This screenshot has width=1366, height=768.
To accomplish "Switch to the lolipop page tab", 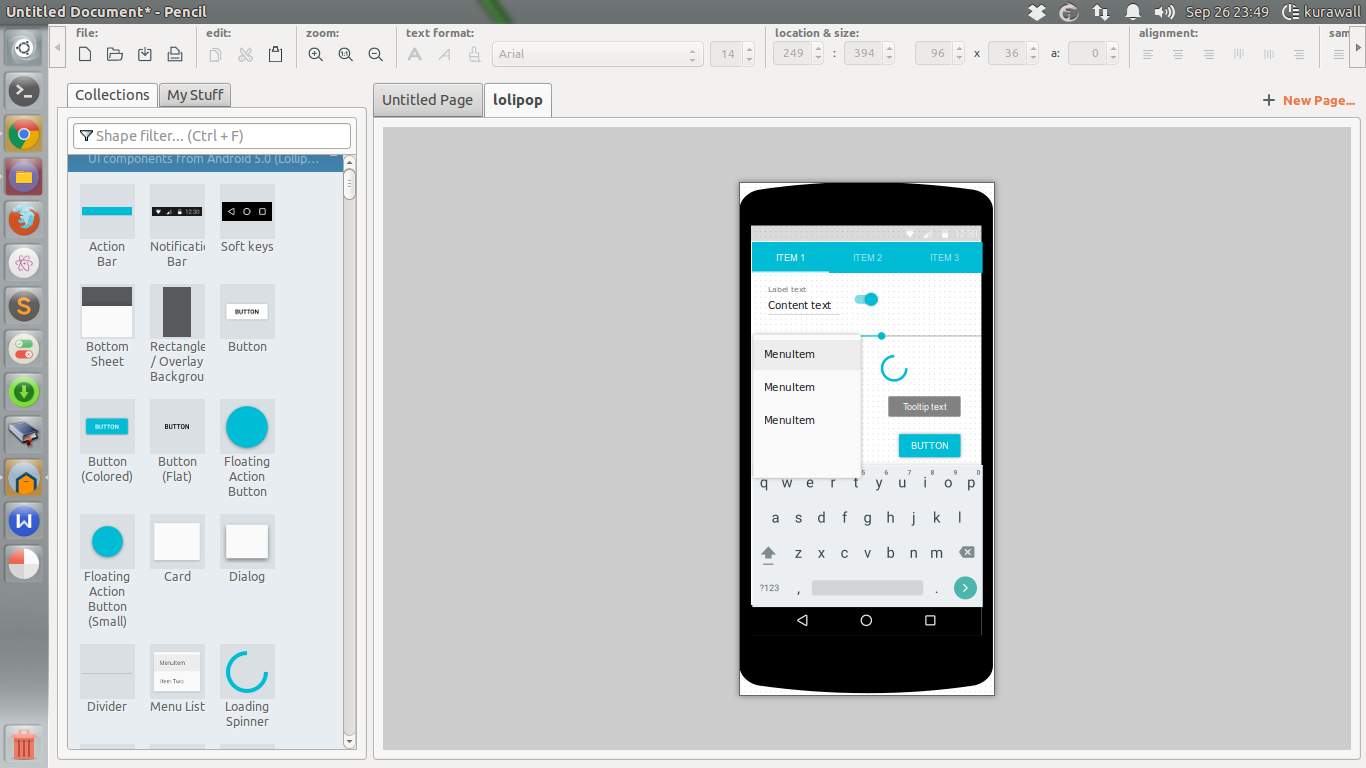I will coord(517,100).
